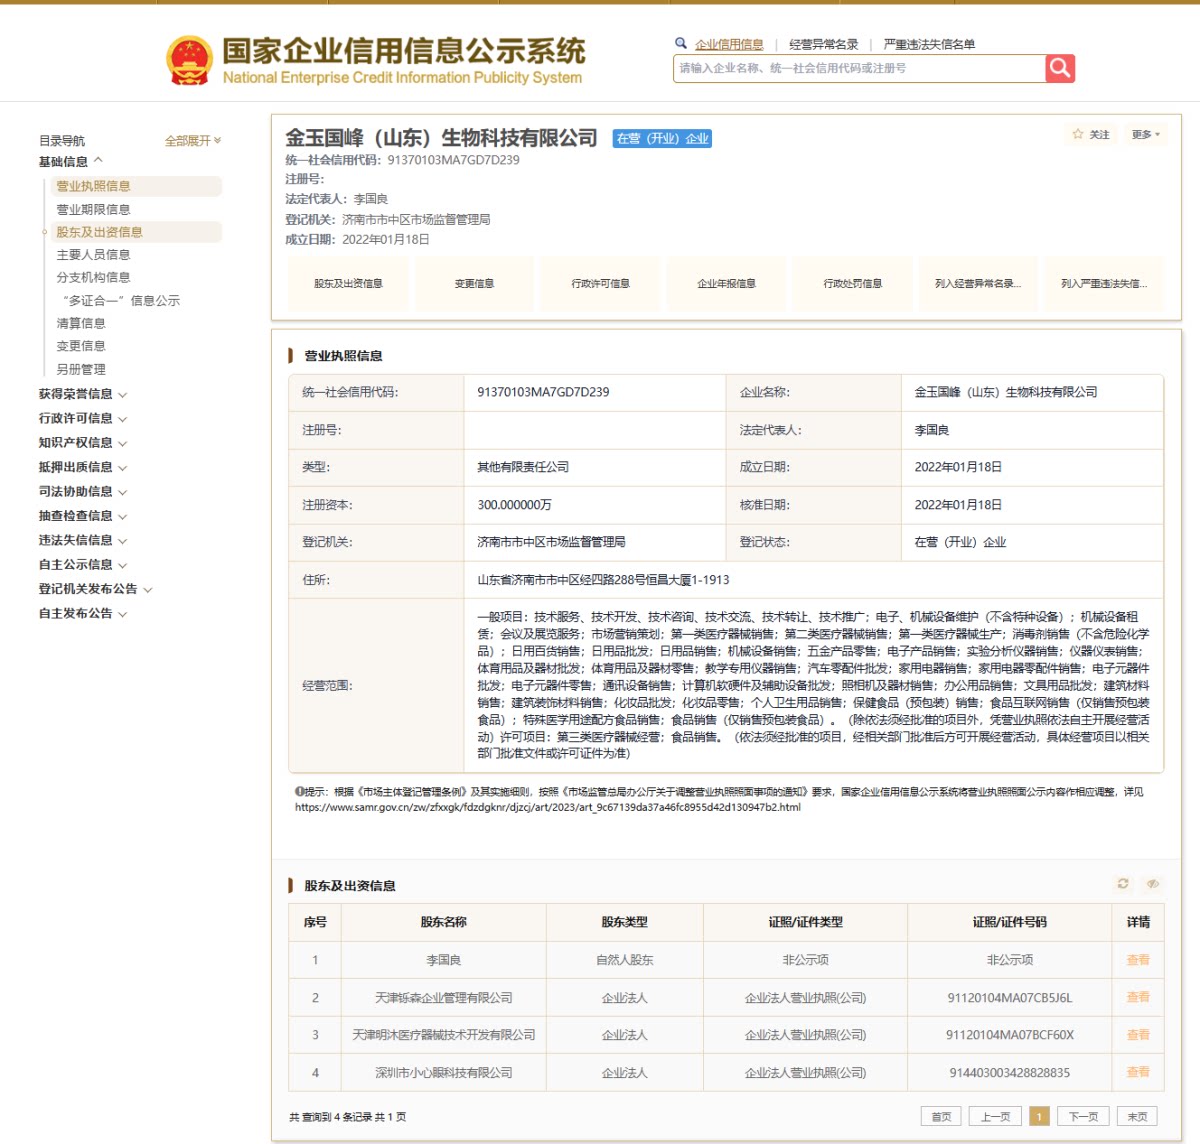The height and width of the screenshot is (1144, 1200).
Task: View details for shareholder 李国良
Action: 1138,960
